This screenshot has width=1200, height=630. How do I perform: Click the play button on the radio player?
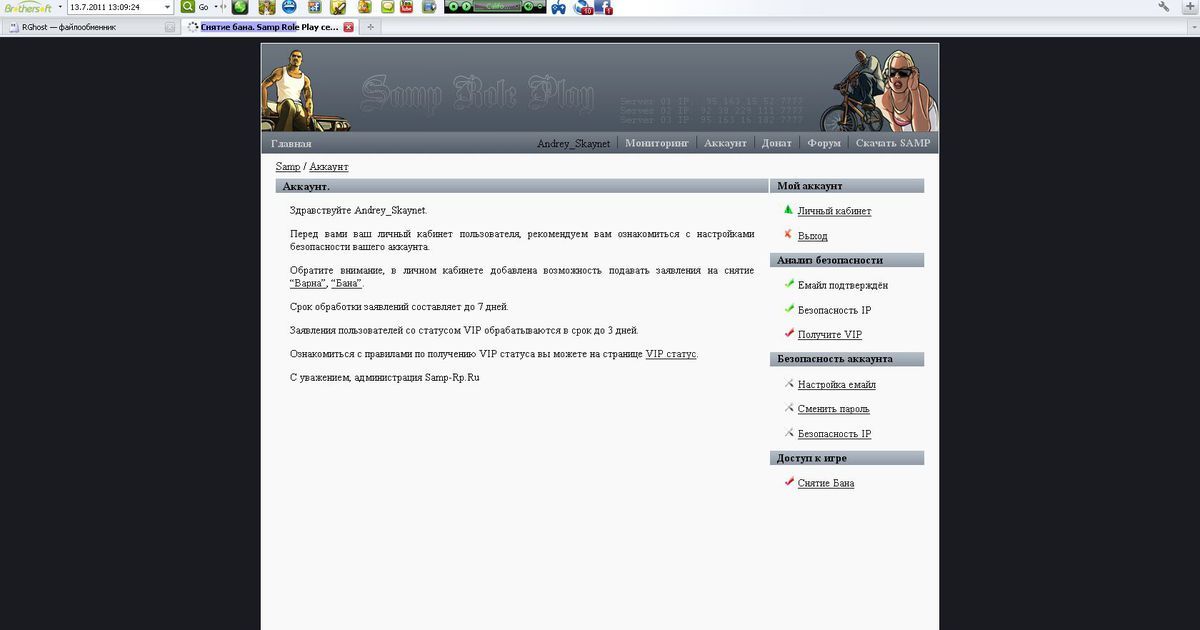[465, 7]
